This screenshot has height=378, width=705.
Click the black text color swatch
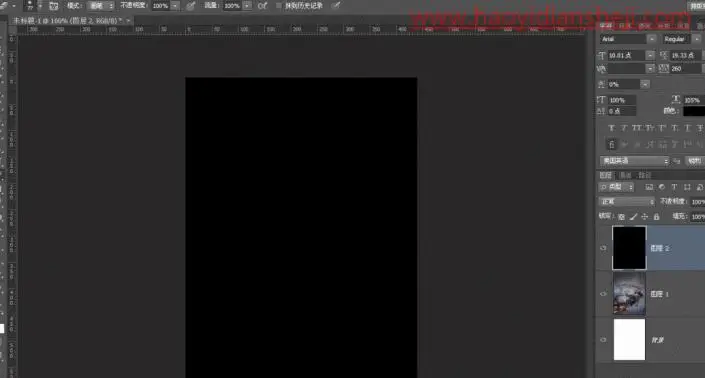[694, 111]
